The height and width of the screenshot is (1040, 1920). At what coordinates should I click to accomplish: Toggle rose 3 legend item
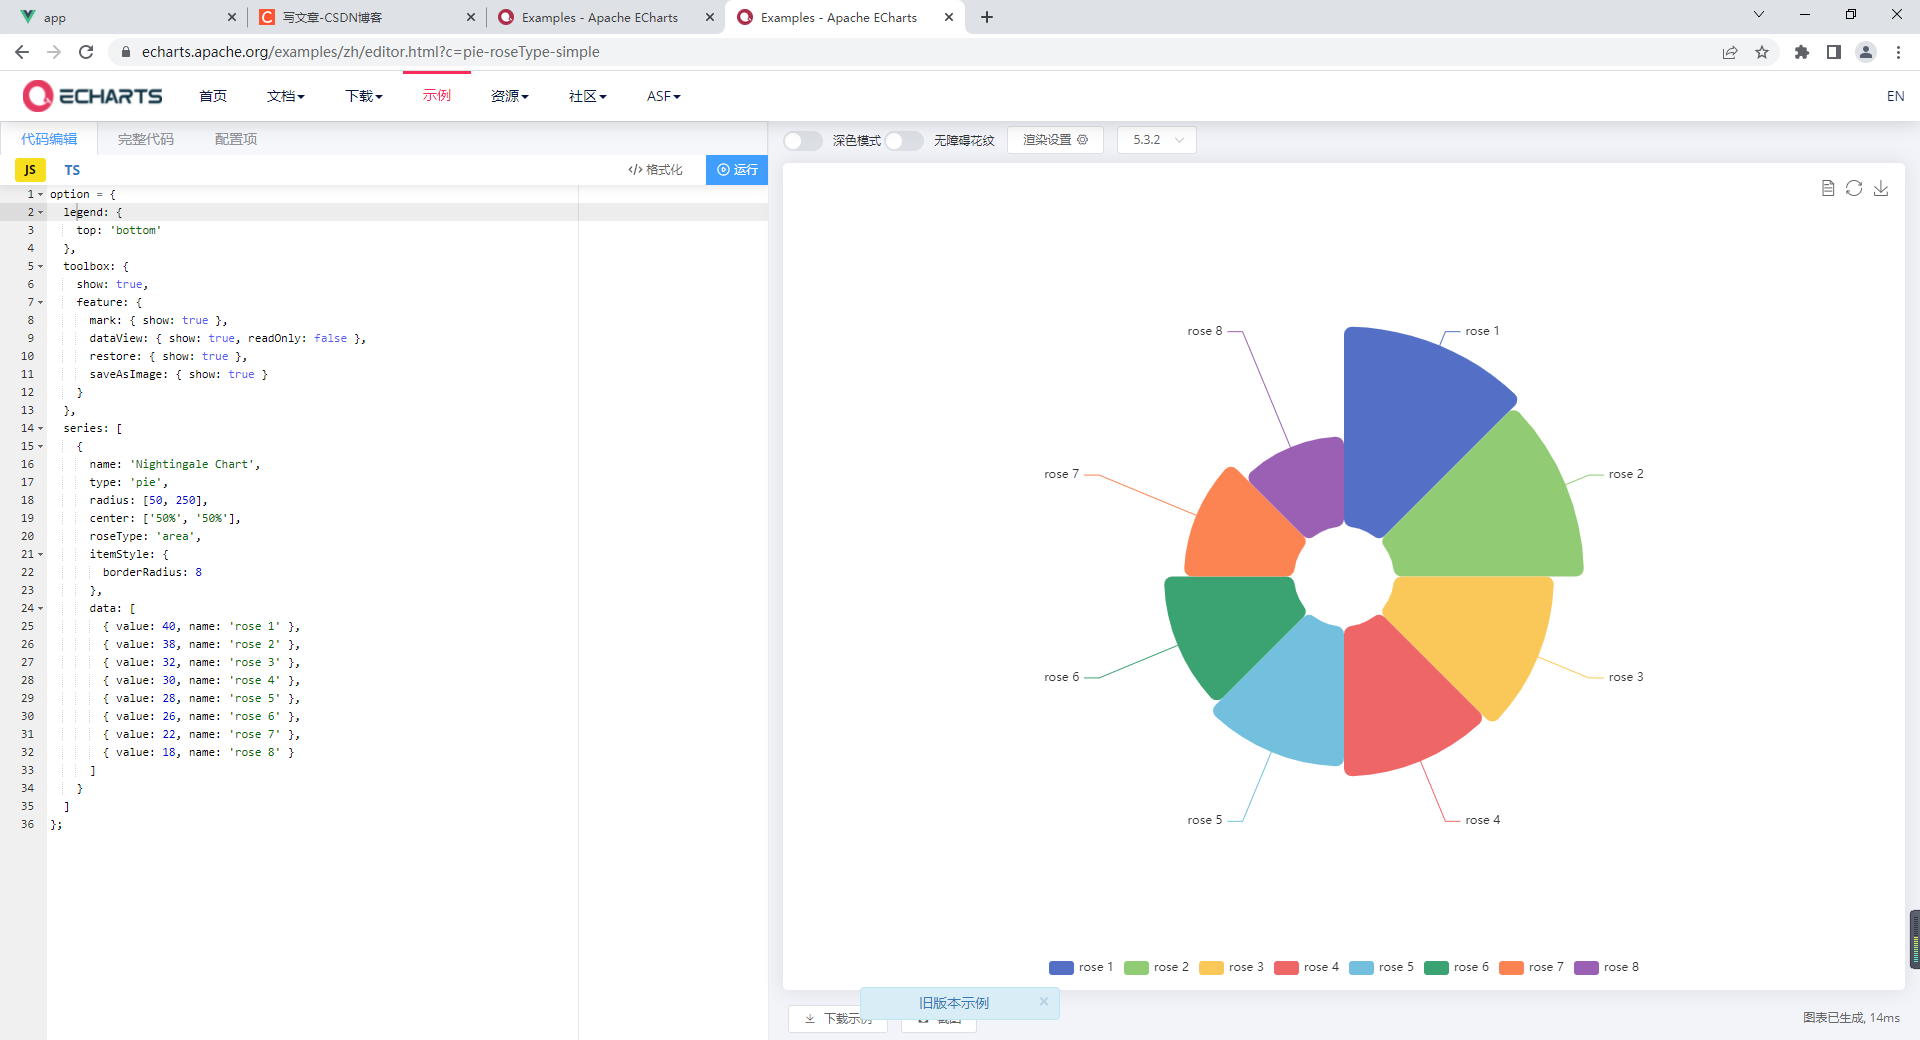click(x=1231, y=967)
